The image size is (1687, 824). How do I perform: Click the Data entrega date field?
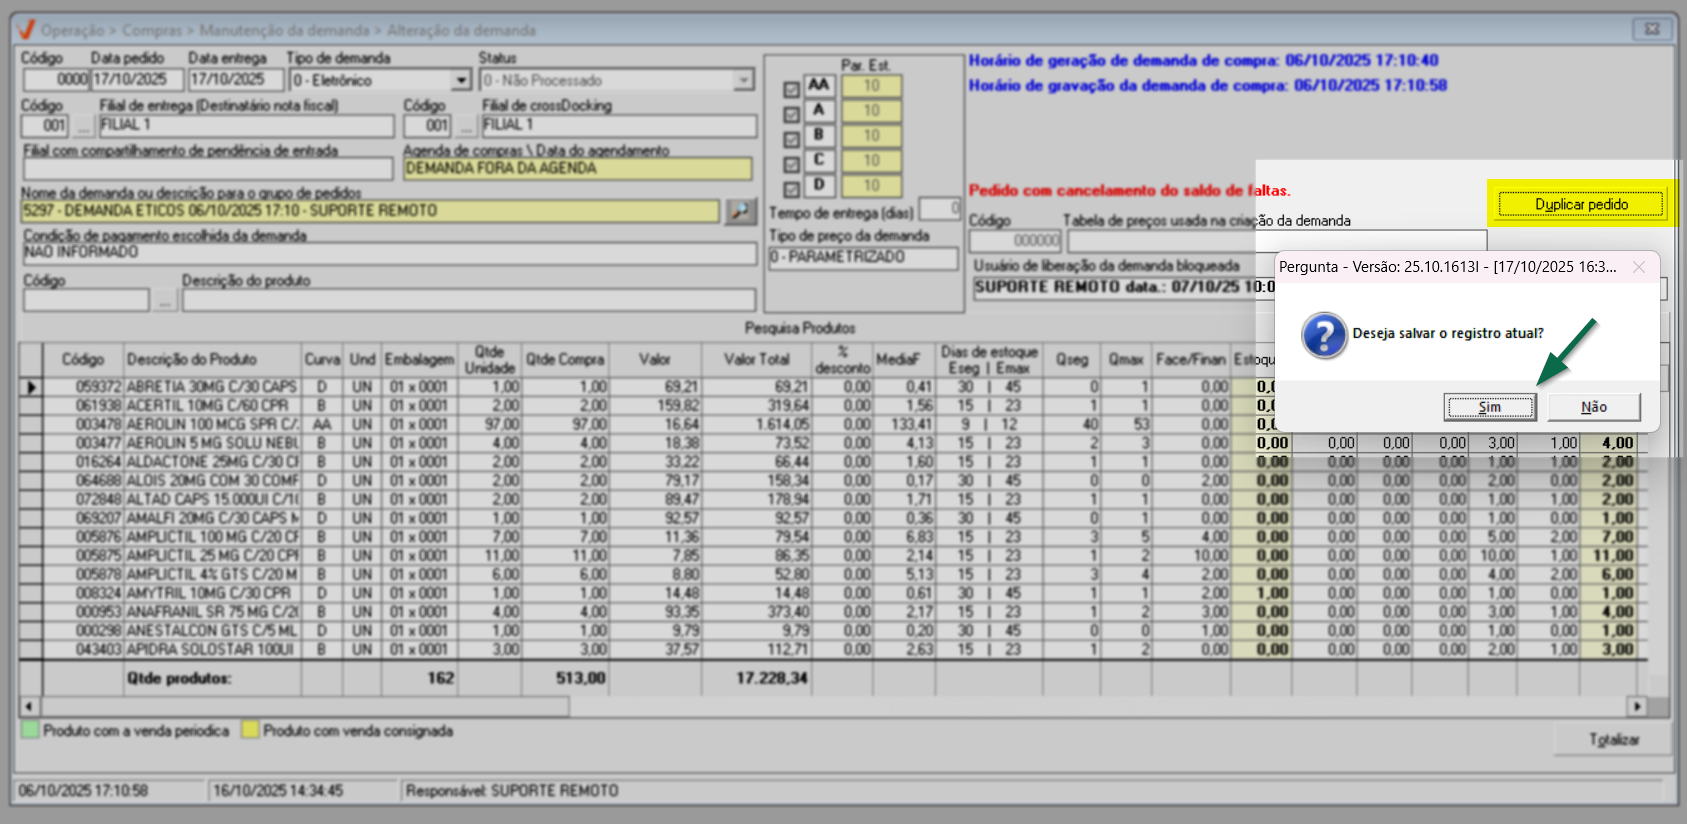click(228, 80)
